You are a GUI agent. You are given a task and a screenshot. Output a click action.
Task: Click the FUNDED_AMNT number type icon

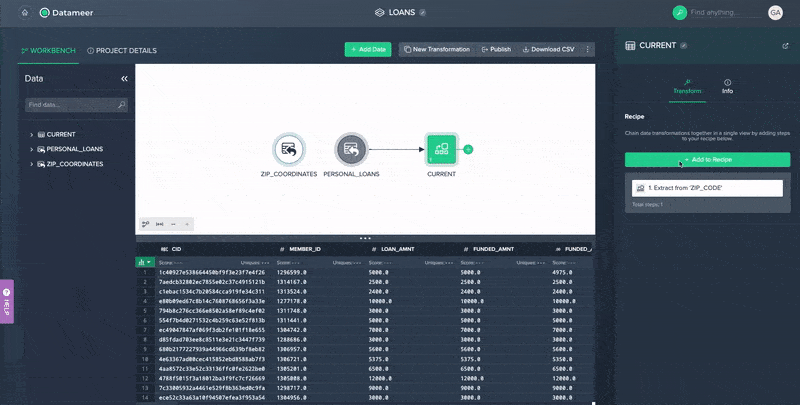click(x=466, y=249)
